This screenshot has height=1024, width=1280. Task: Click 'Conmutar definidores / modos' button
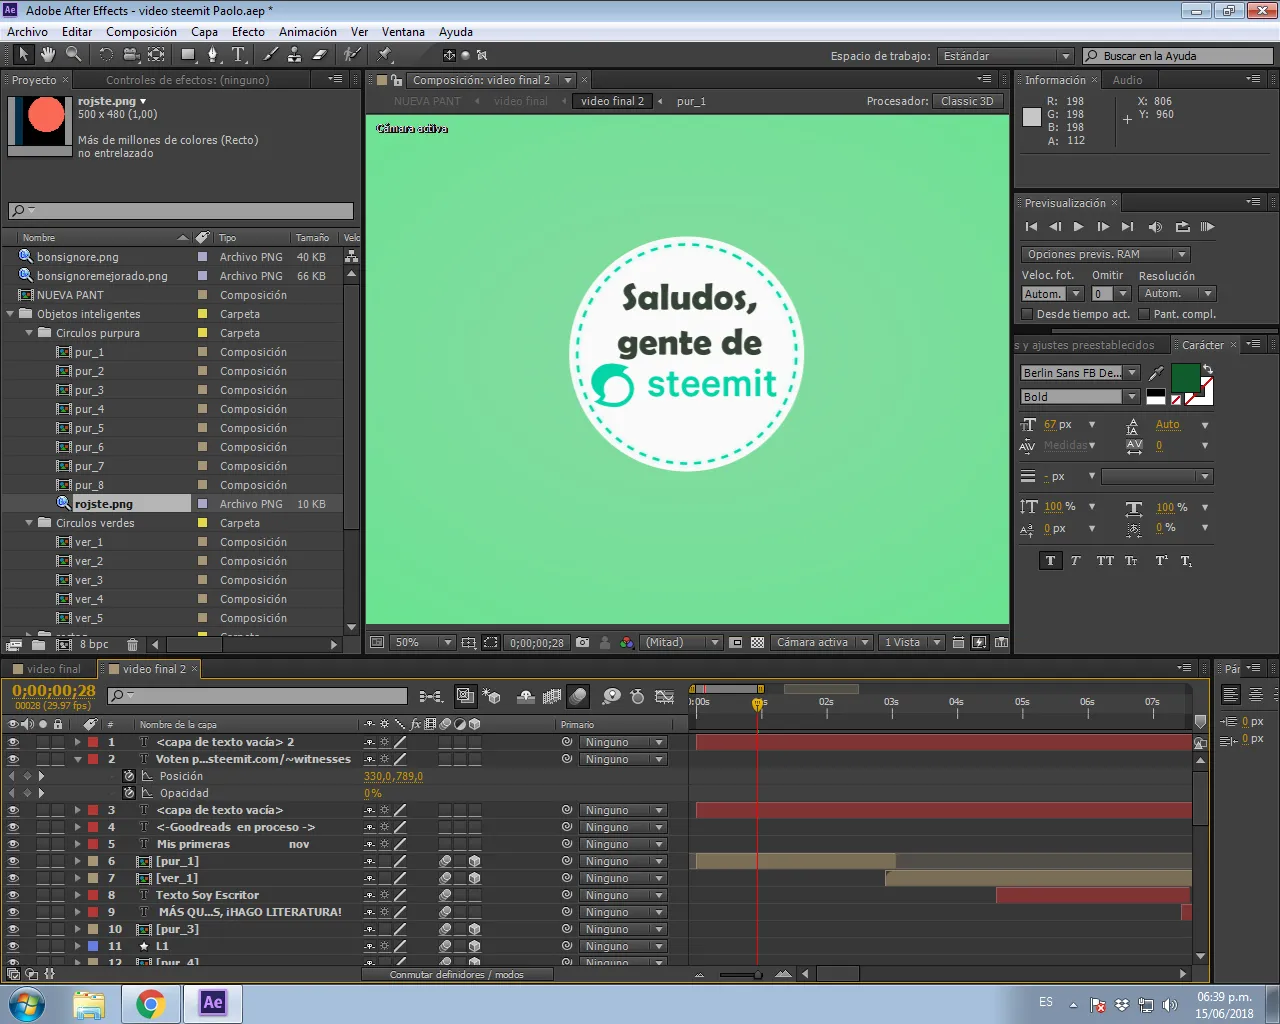pyautogui.click(x=456, y=974)
